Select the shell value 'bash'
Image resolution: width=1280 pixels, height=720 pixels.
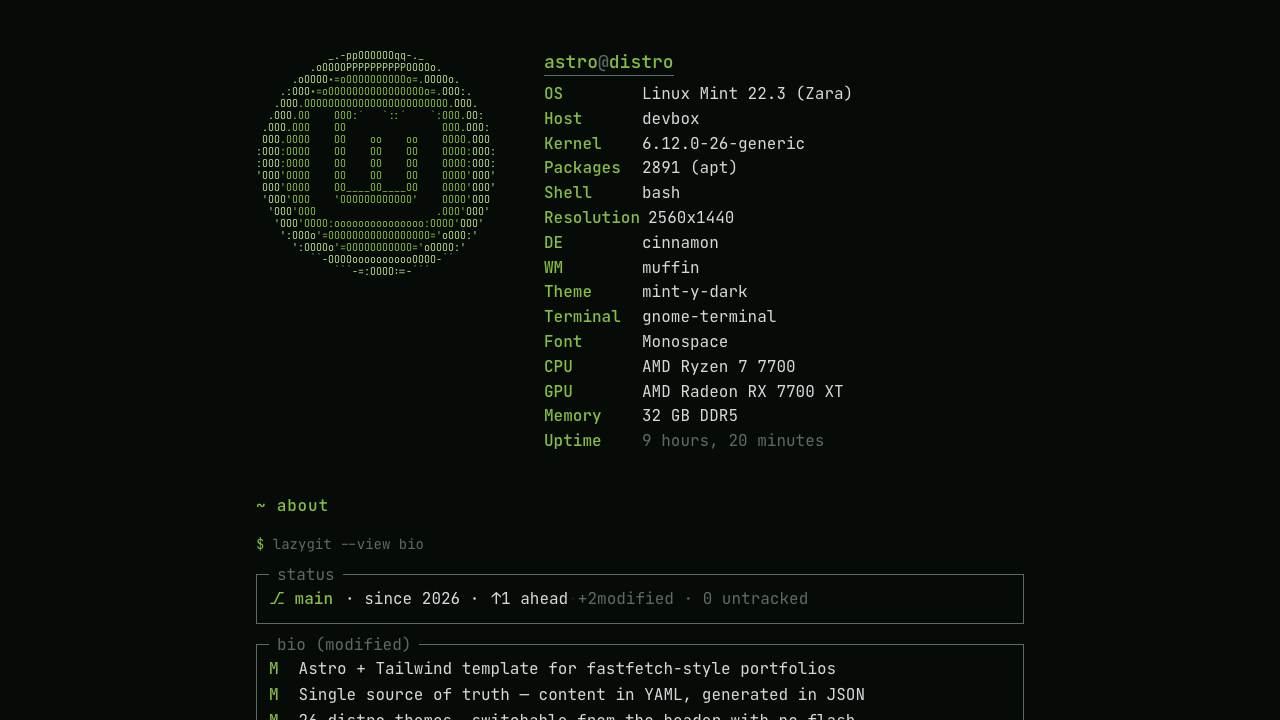click(661, 193)
